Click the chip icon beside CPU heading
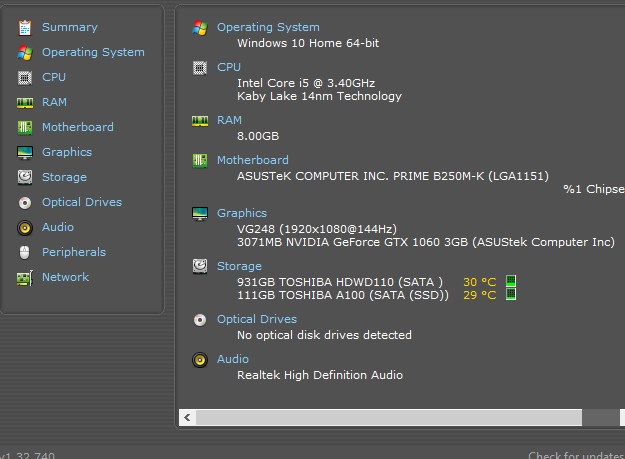Screen dimensions: 625x459 (200, 68)
